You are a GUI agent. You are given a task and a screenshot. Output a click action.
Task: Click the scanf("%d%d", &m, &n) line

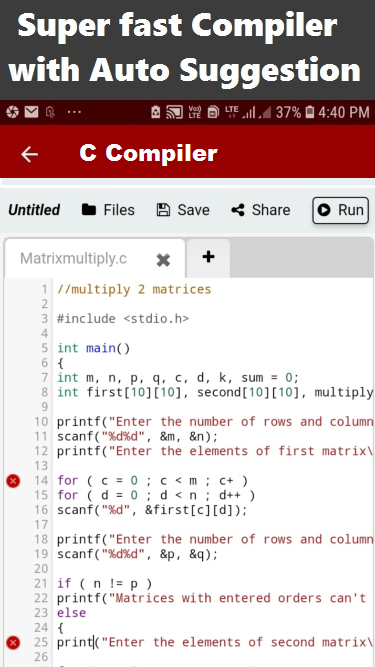[x=137, y=436]
